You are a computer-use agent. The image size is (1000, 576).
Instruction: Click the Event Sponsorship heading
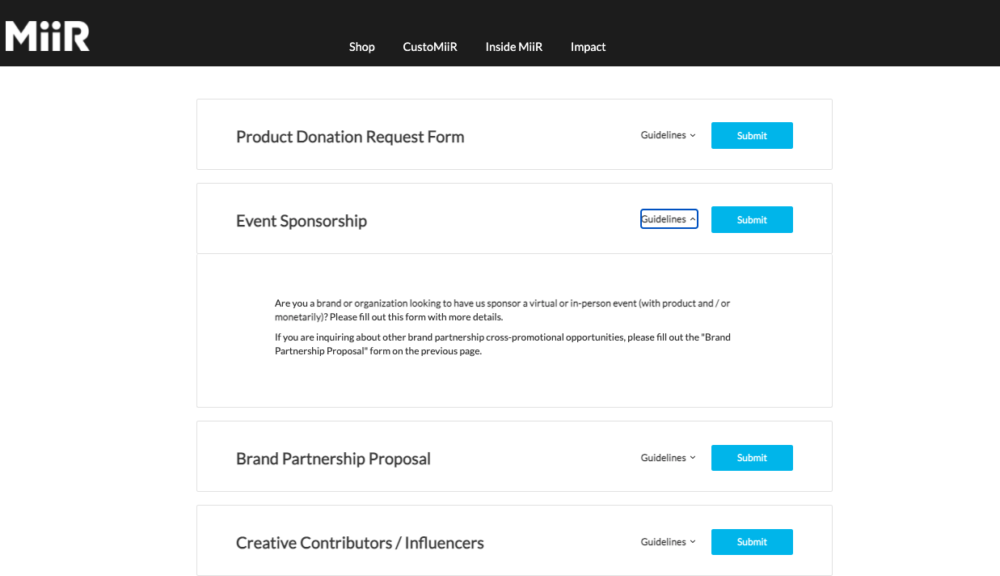point(301,221)
